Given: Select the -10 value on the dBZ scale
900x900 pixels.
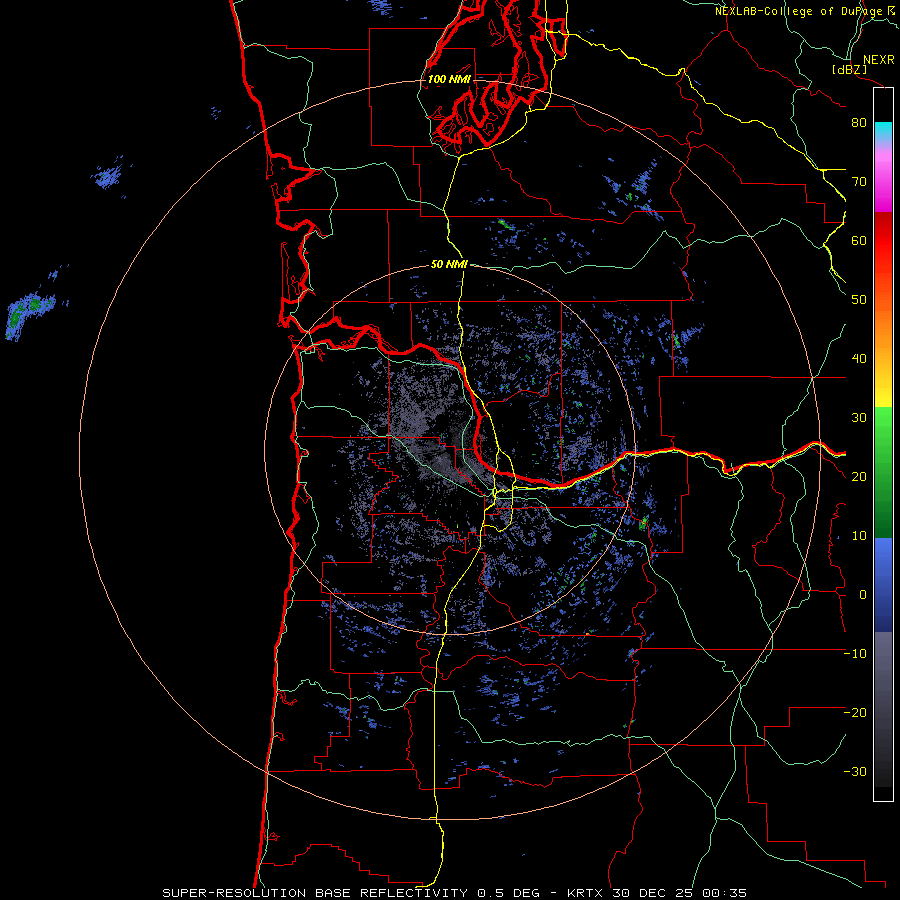Looking at the screenshot, I should coord(855,654).
